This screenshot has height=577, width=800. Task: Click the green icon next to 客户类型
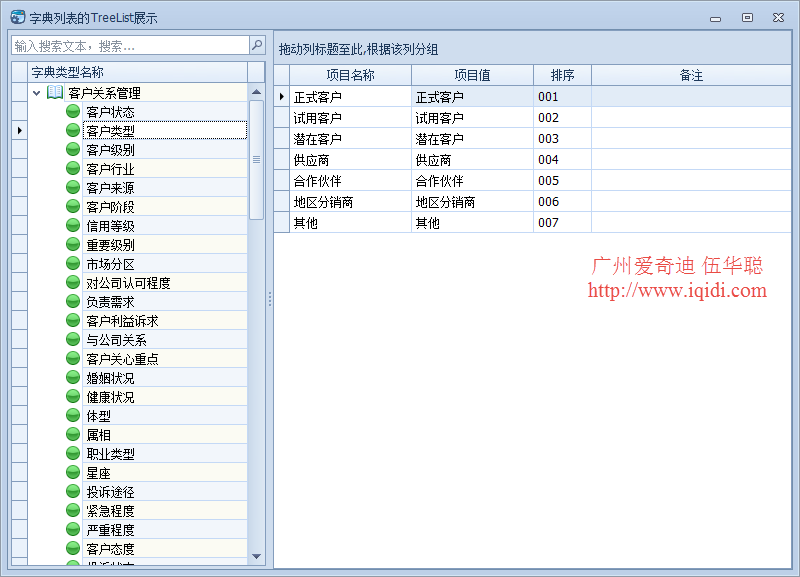pos(73,130)
